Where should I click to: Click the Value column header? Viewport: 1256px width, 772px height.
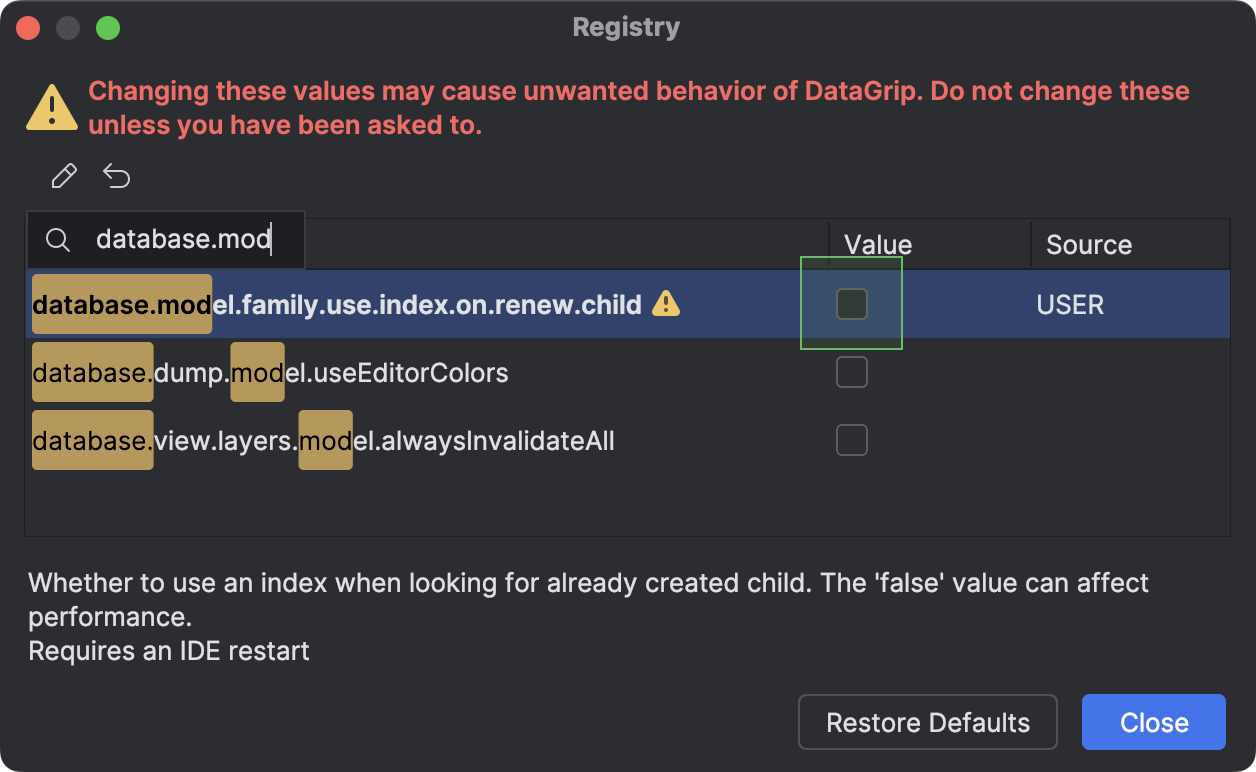[877, 244]
